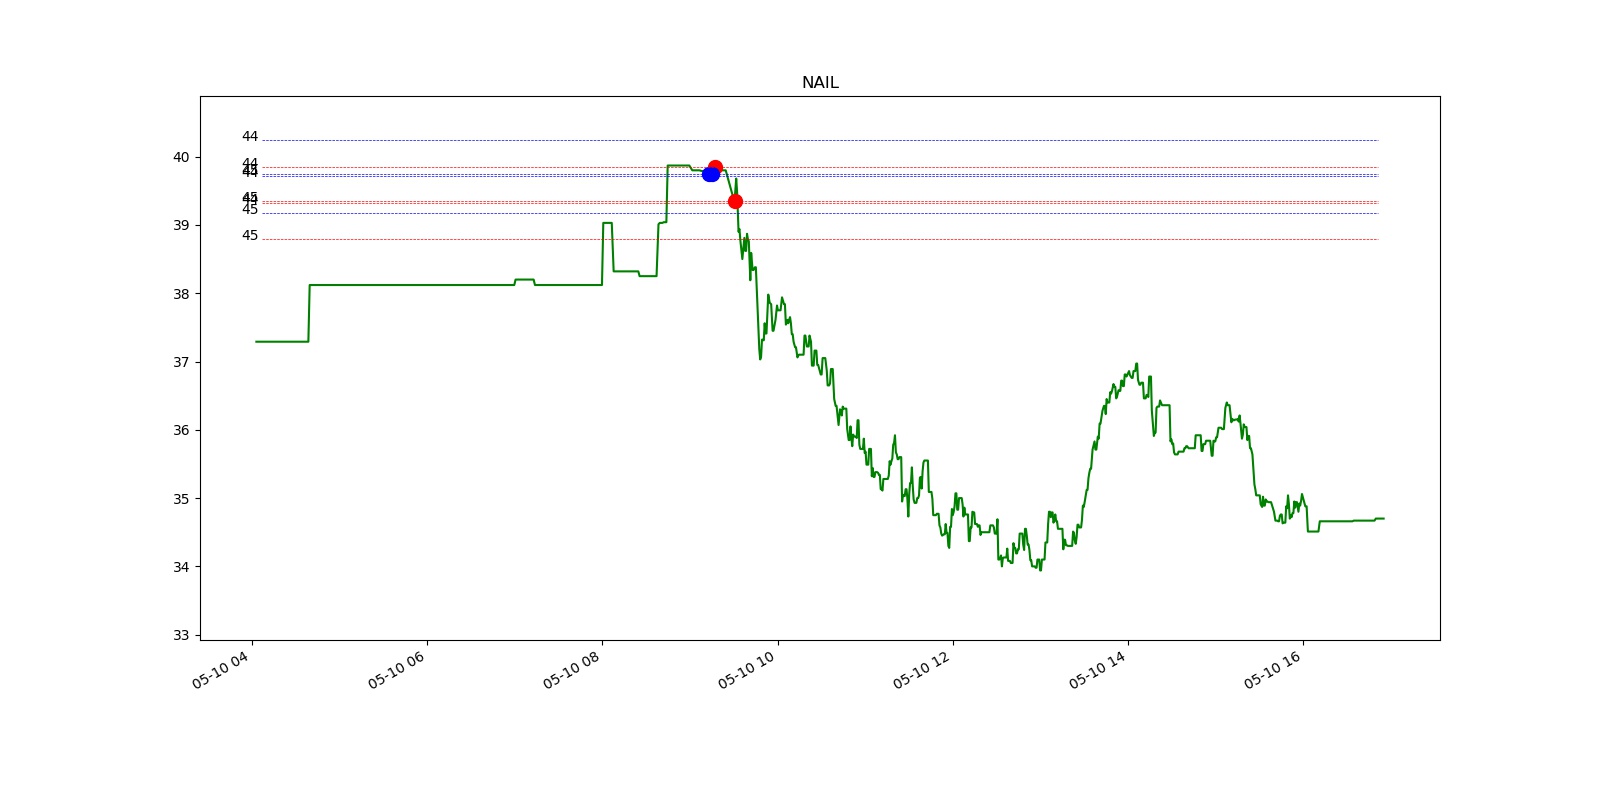
Task: Click y-axis tick label 38
Action: click(x=181, y=294)
